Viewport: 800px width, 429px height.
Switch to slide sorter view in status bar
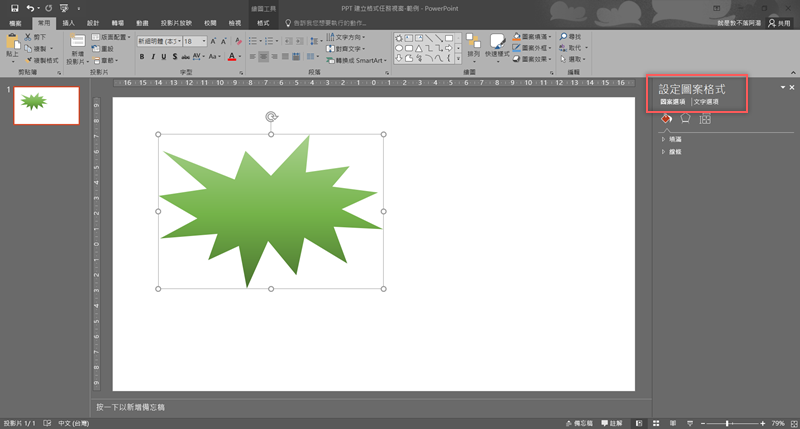pyautogui.click(x=656, y=423)
